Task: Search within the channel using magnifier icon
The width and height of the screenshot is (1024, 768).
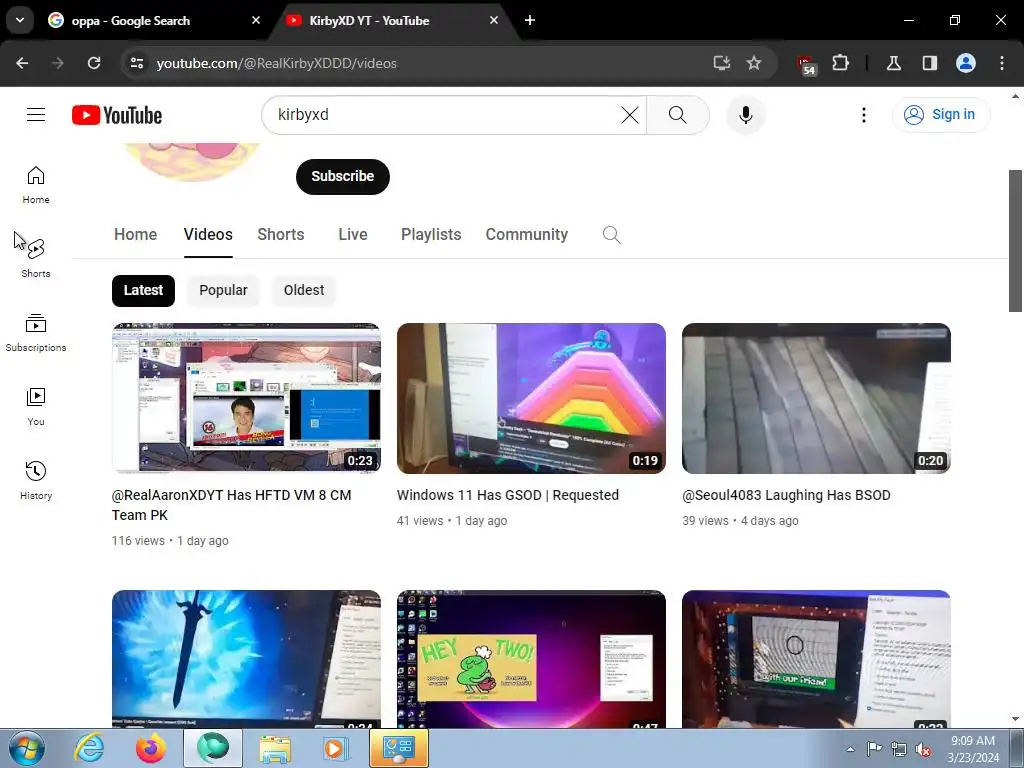Action: pos(611,234)
